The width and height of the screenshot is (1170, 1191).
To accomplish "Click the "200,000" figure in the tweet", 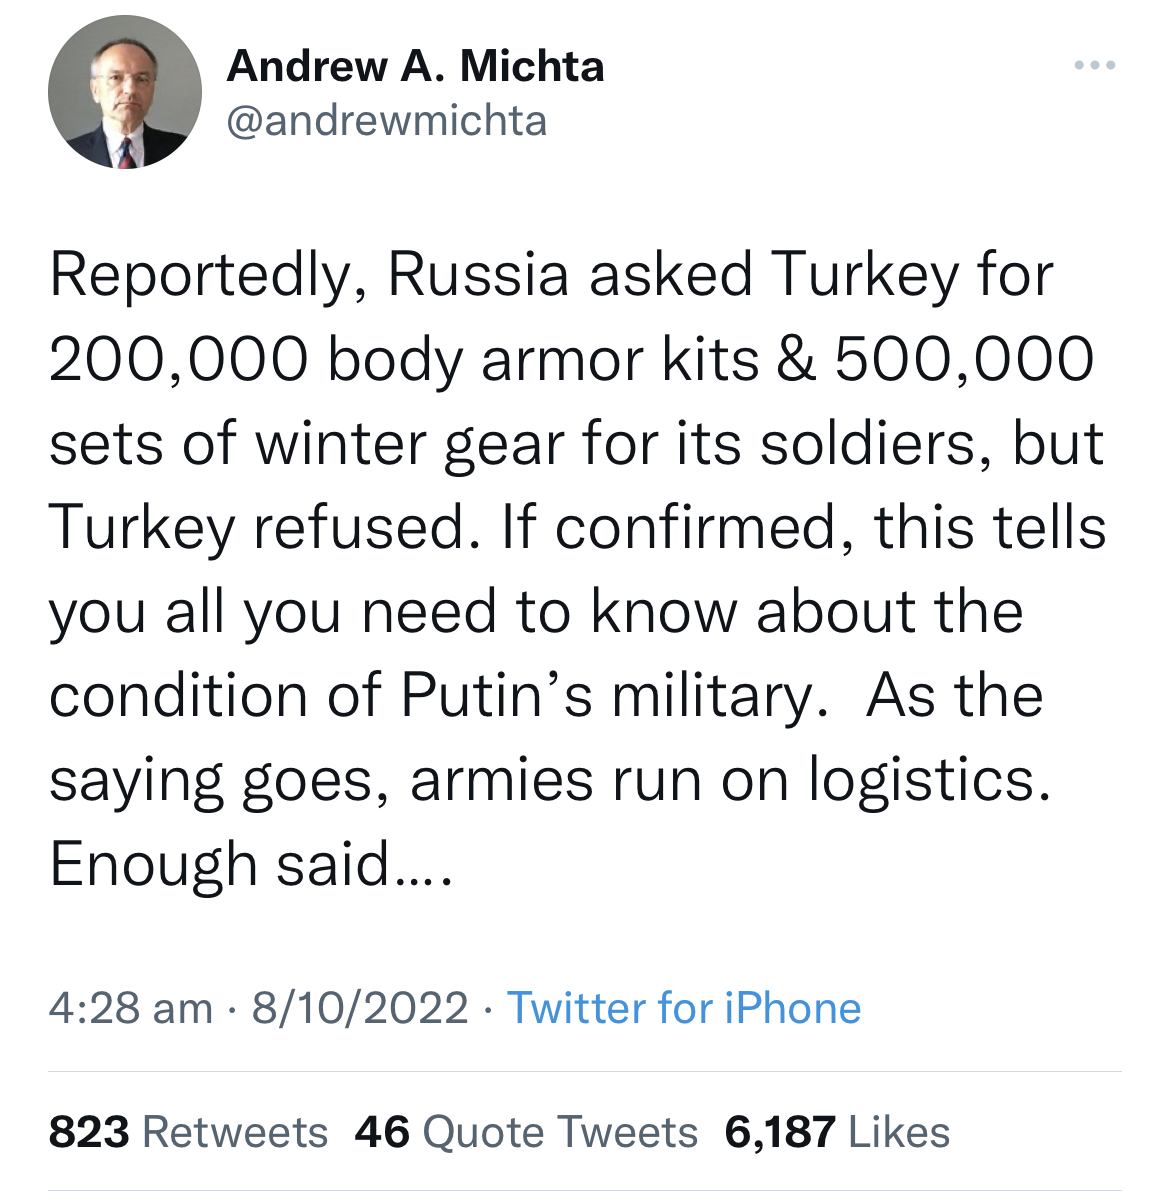I will click(x=178, y=359).
